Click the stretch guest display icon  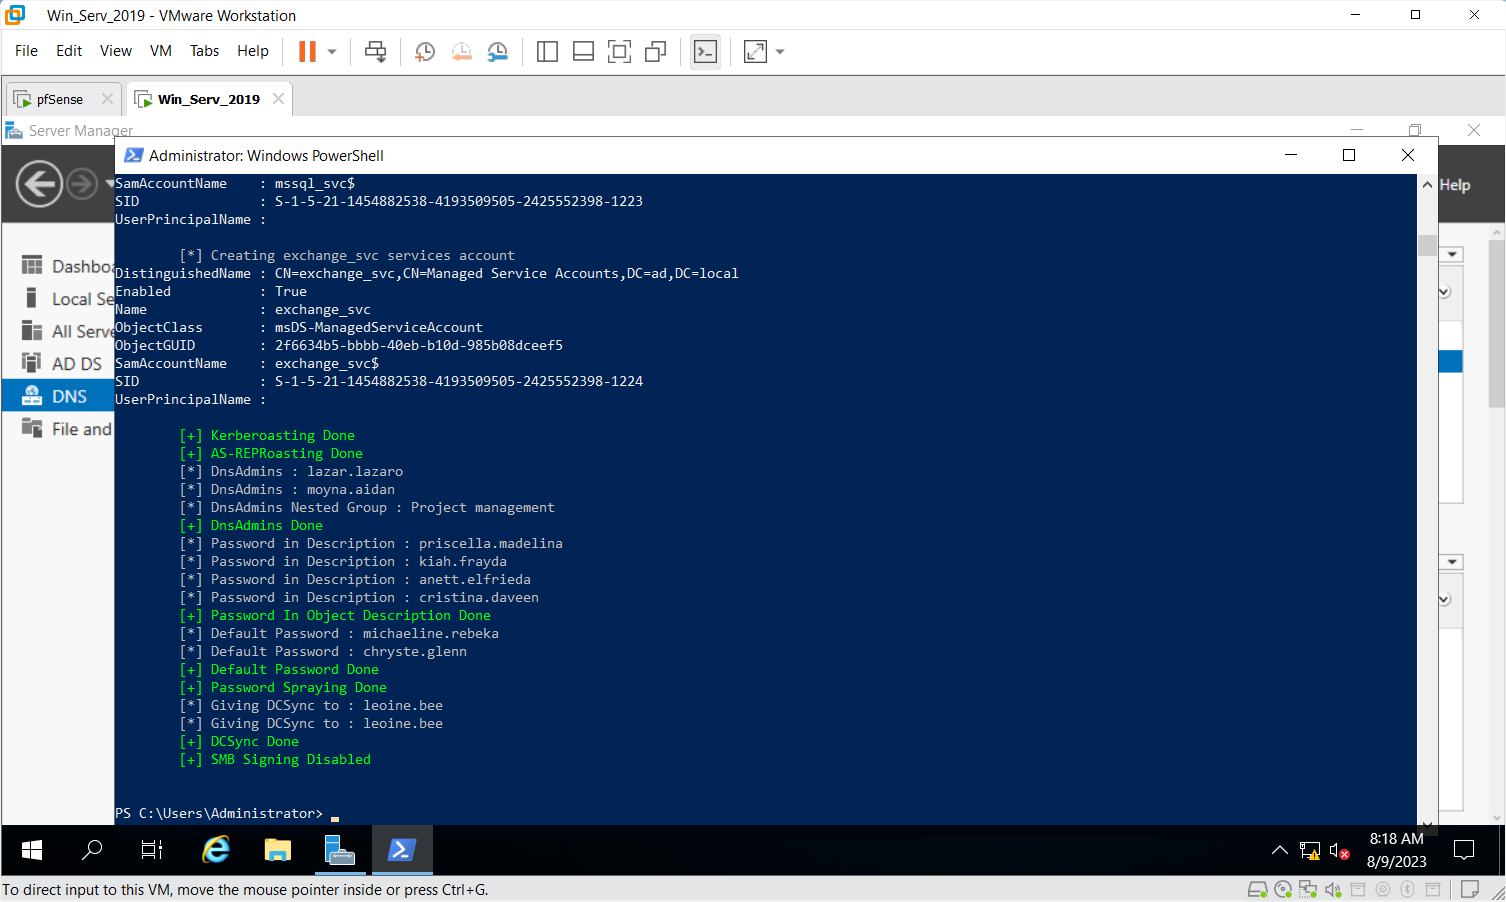point(756,51)
